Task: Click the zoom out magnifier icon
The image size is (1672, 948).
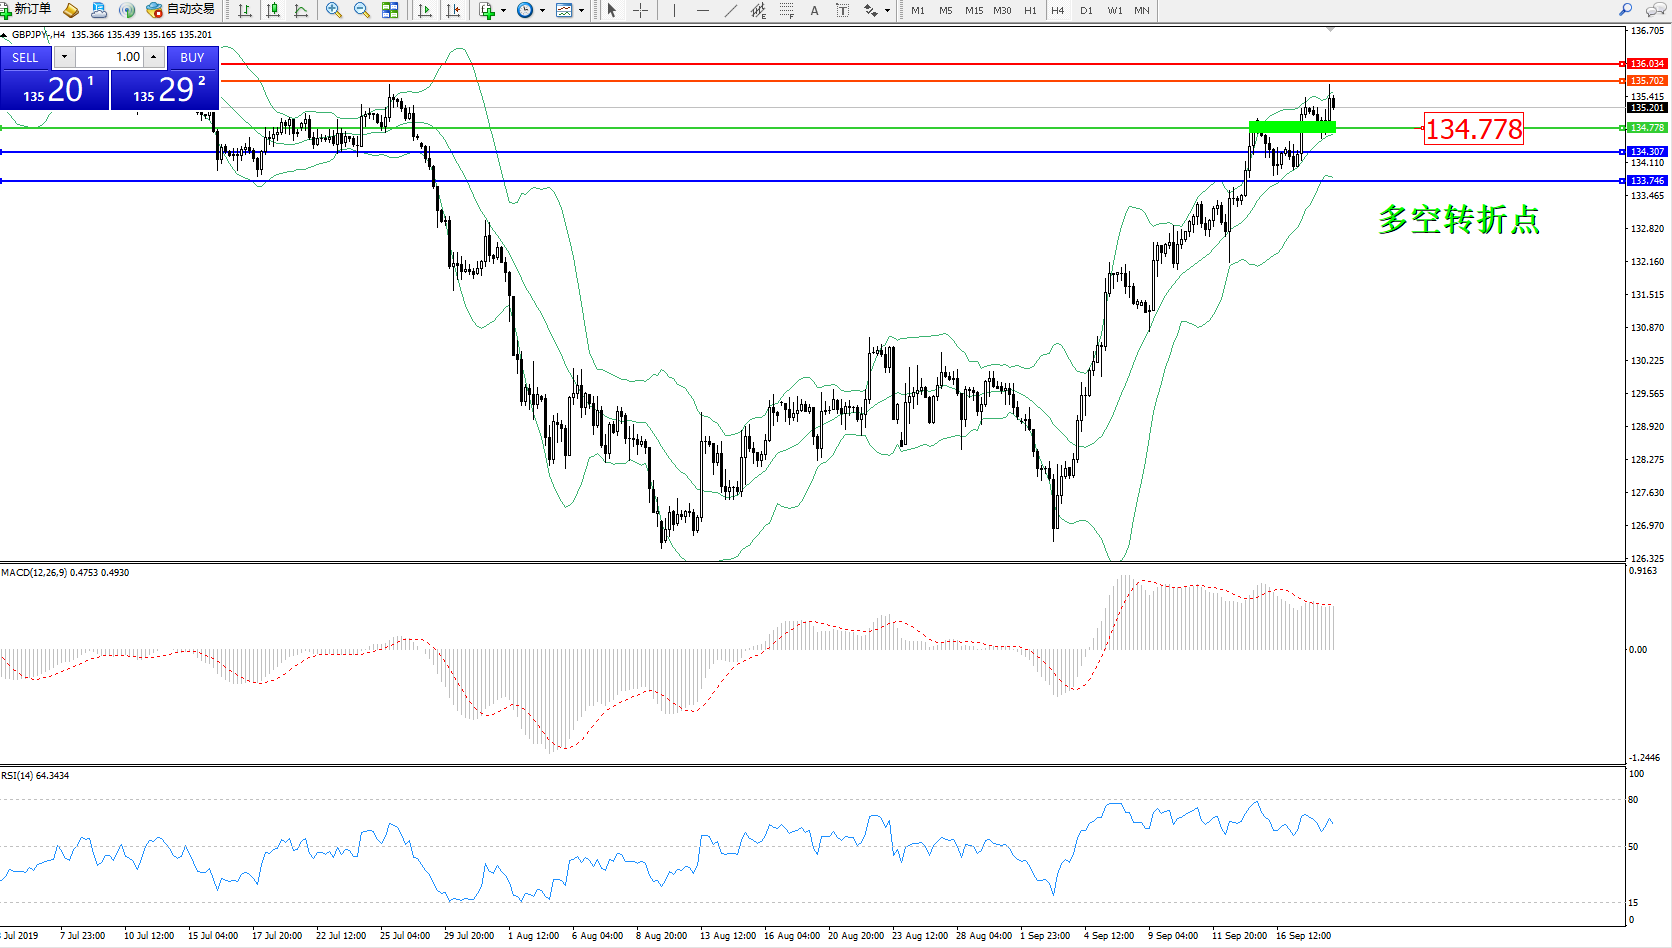Action: pos(362,10)
